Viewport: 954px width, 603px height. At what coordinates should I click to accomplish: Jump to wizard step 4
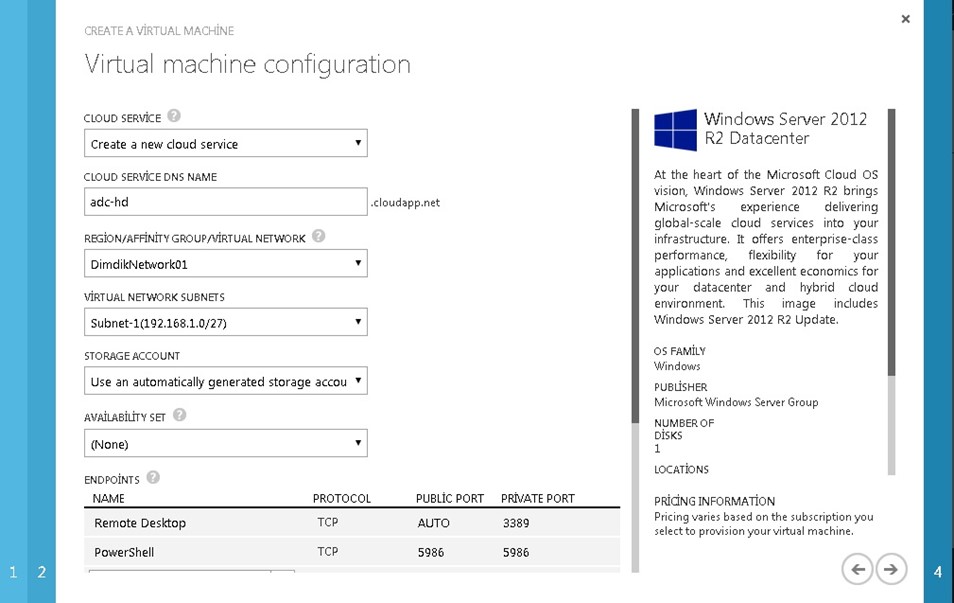click(938, 572)
